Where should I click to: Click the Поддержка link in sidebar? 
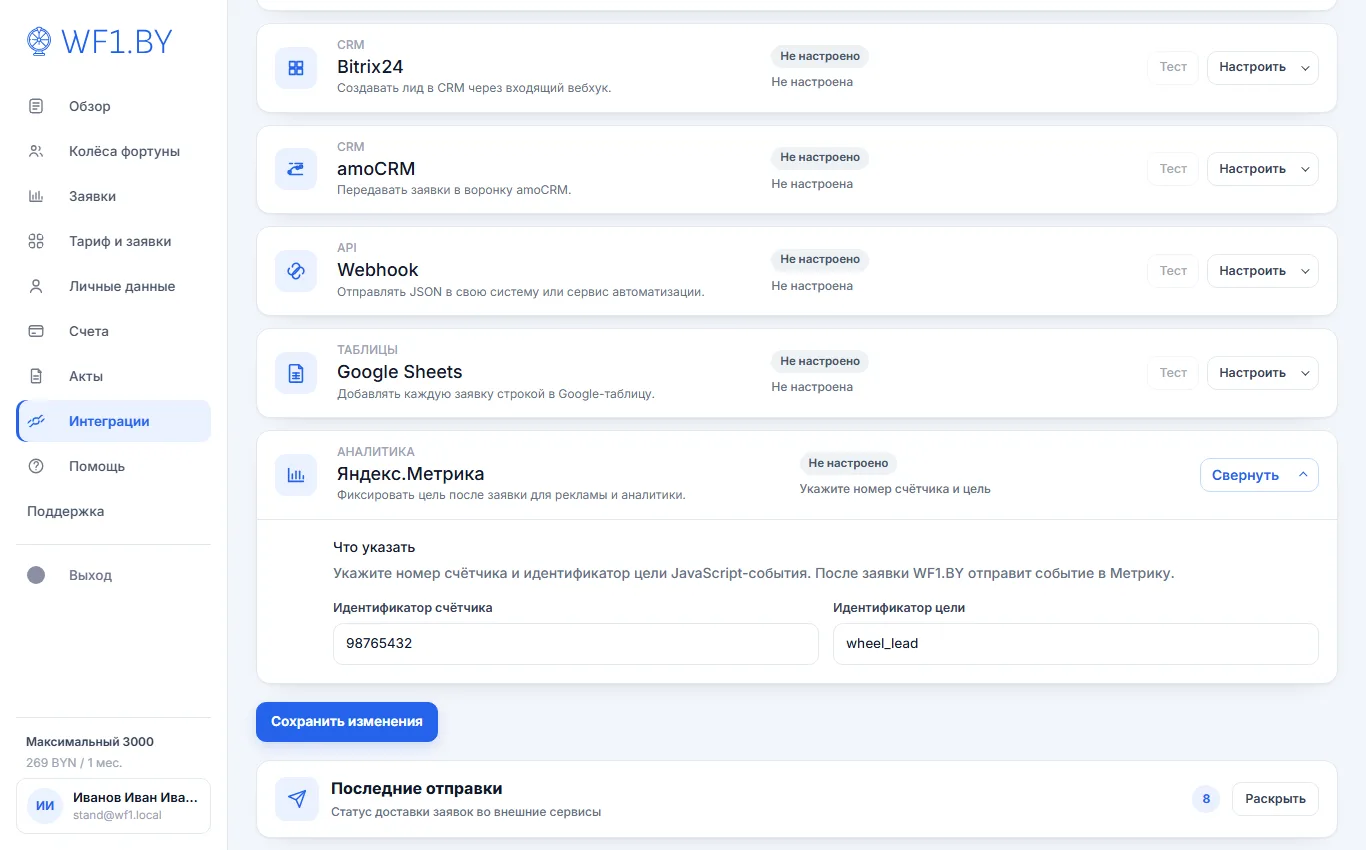tap(66, 511)
